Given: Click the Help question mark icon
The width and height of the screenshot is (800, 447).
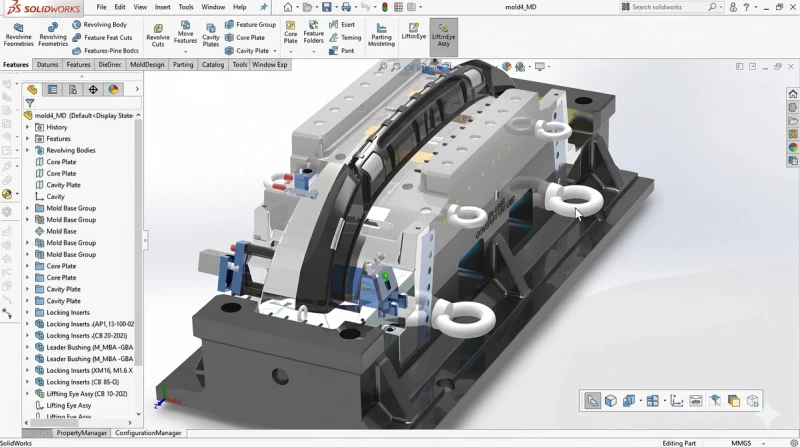Looking at the screenshot, I should pyautogui.click(x=747, y=7).
